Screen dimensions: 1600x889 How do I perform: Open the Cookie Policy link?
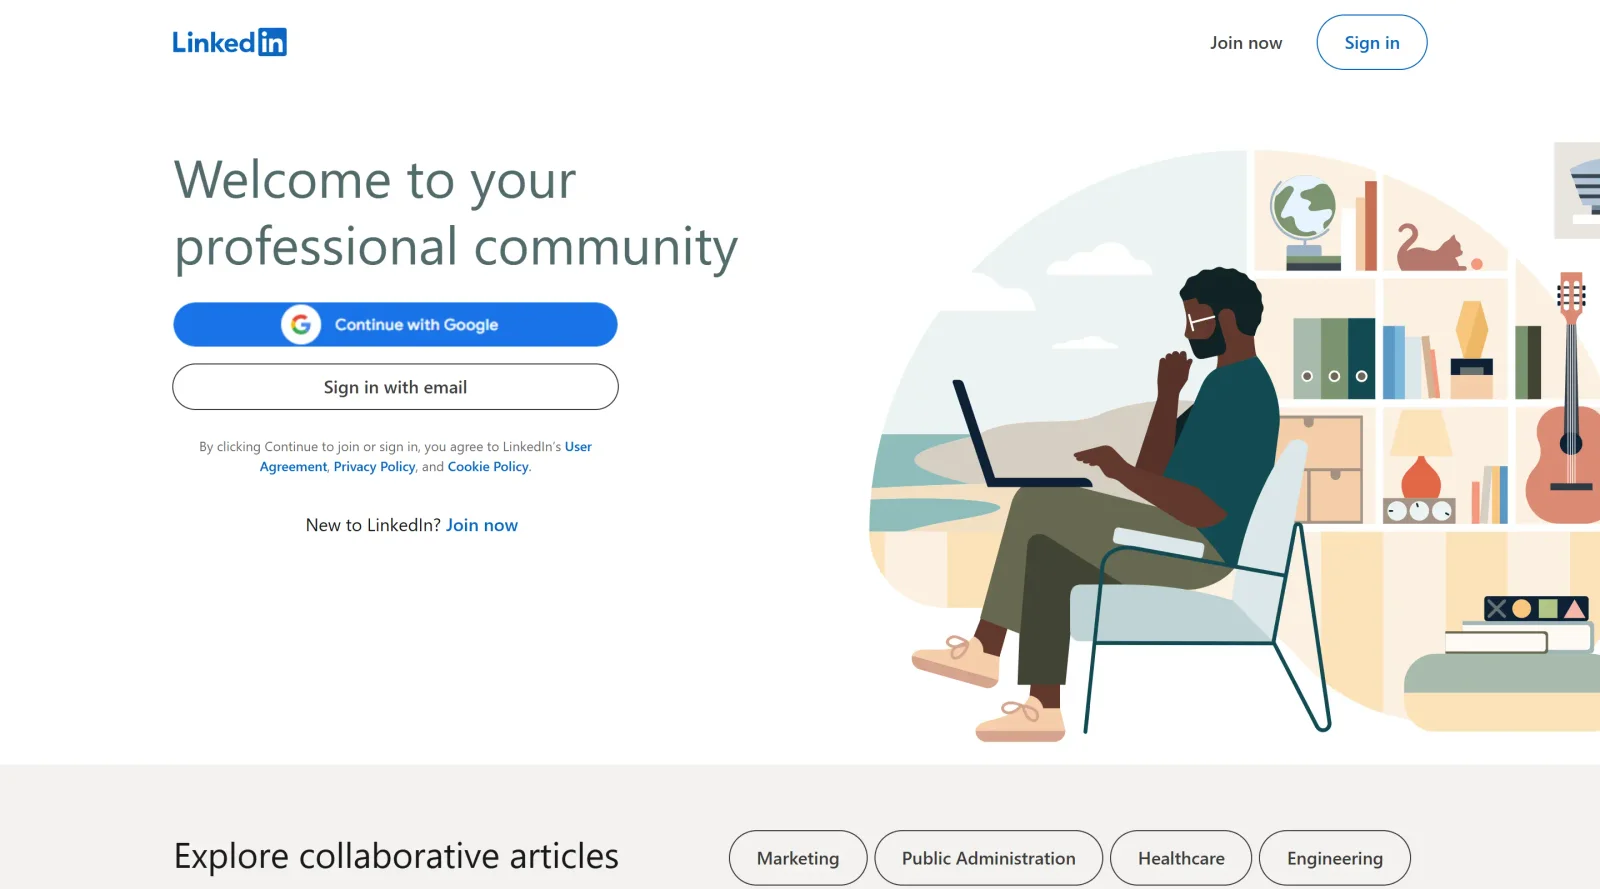(488, 467)
